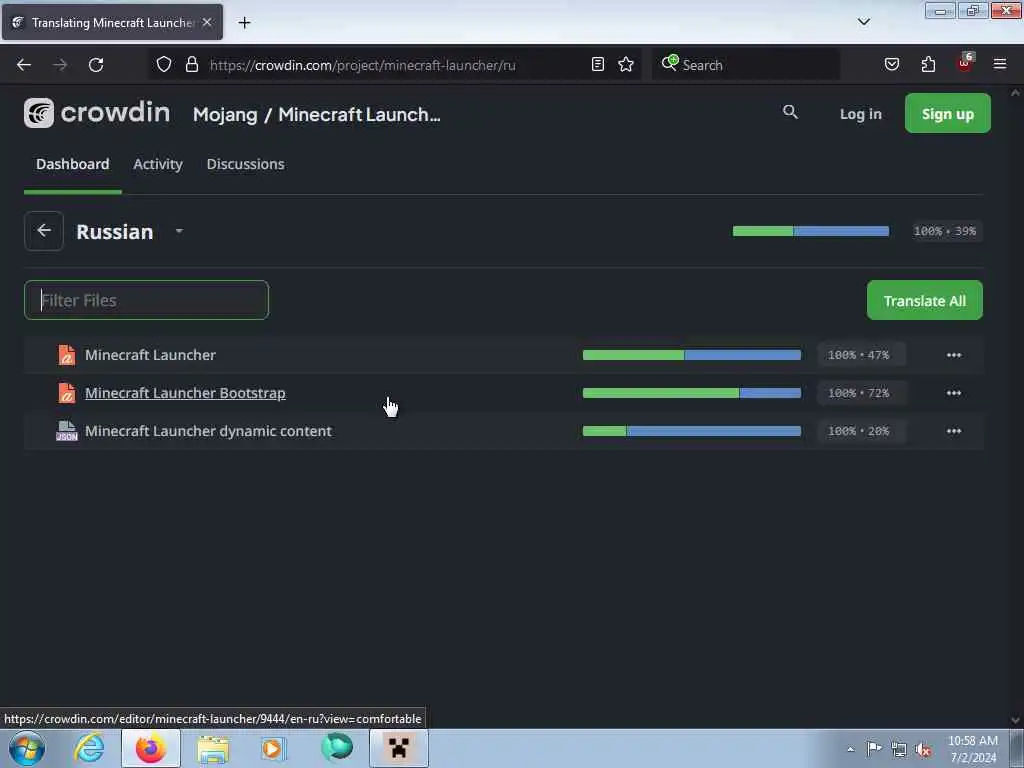The height and width of the screenshot is (768, 1024).
Task: Open the Crowdin search magnifier
Action: tap(790, 112)
